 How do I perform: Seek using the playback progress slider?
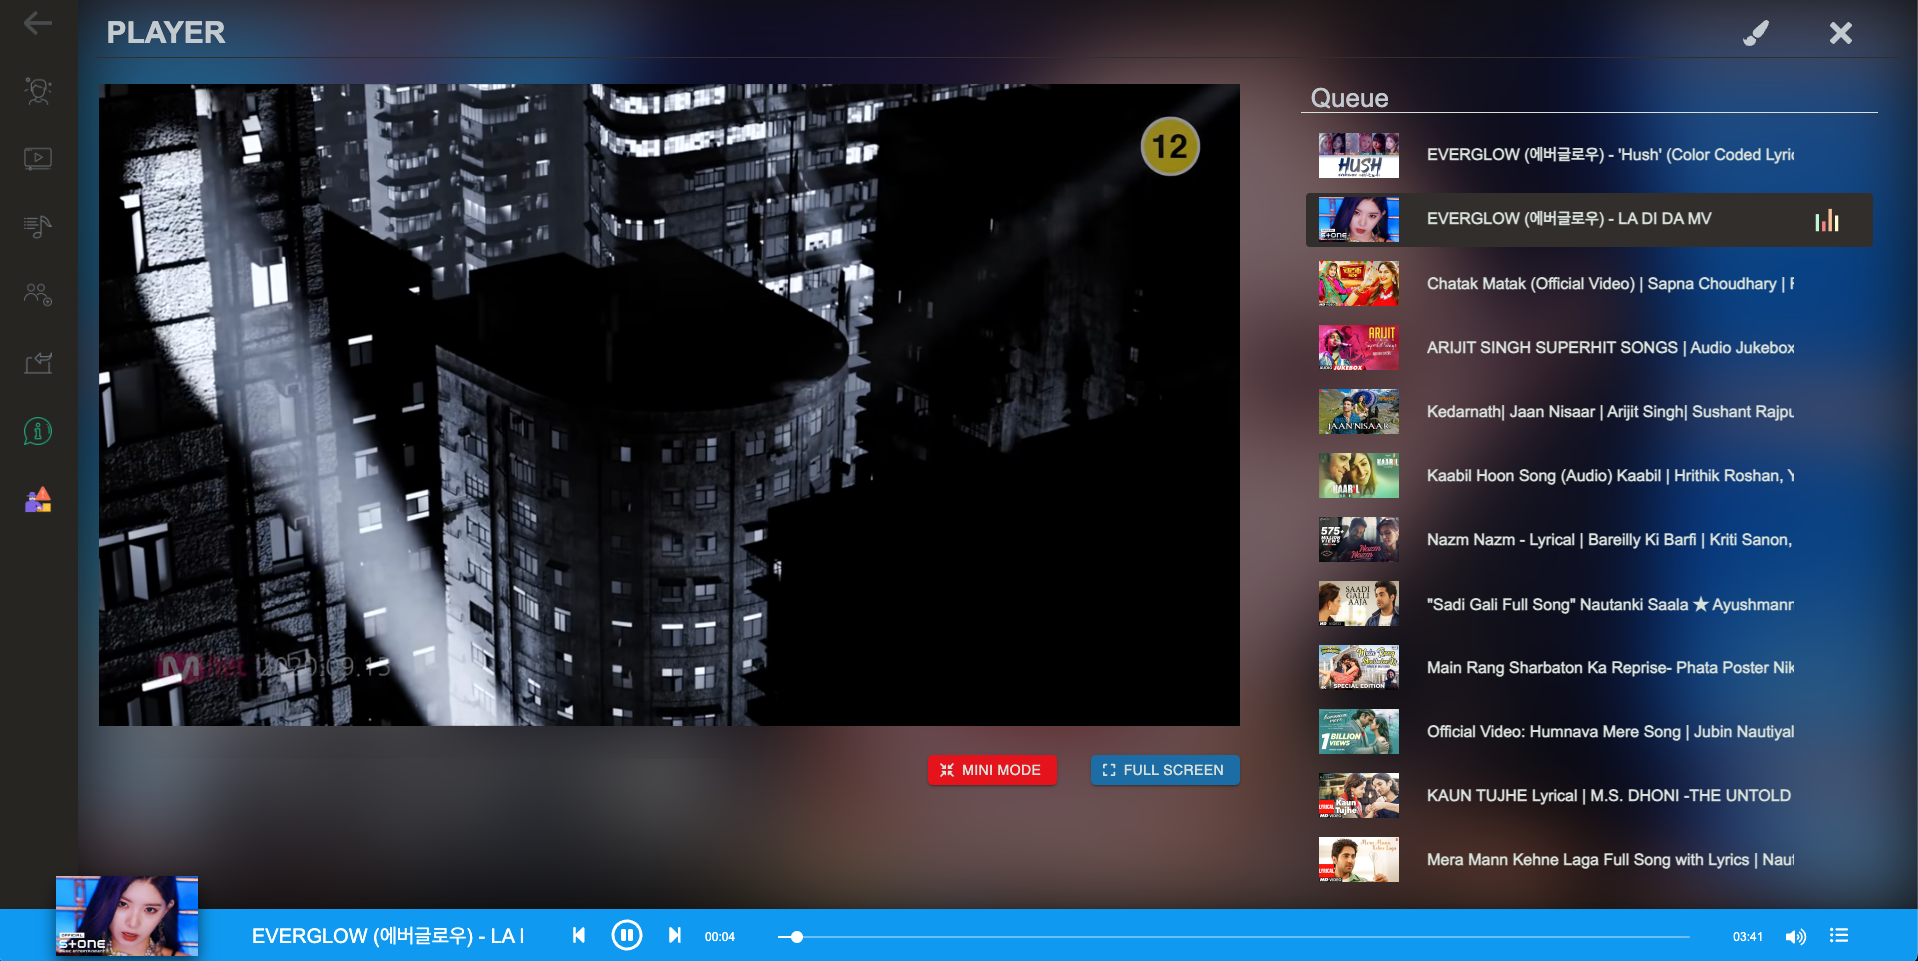[x=1234, y=937]
